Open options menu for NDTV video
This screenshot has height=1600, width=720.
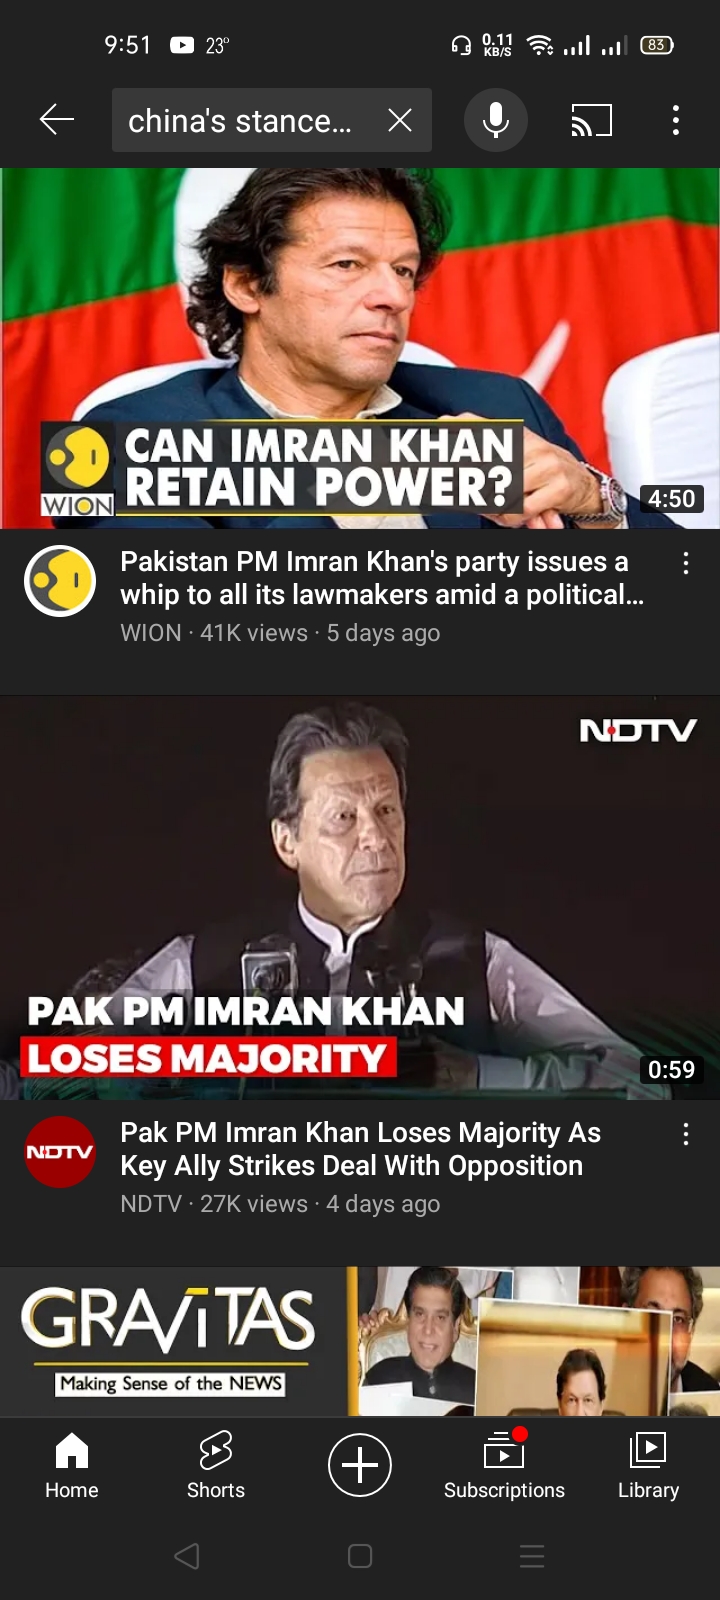pos(686,1134)
